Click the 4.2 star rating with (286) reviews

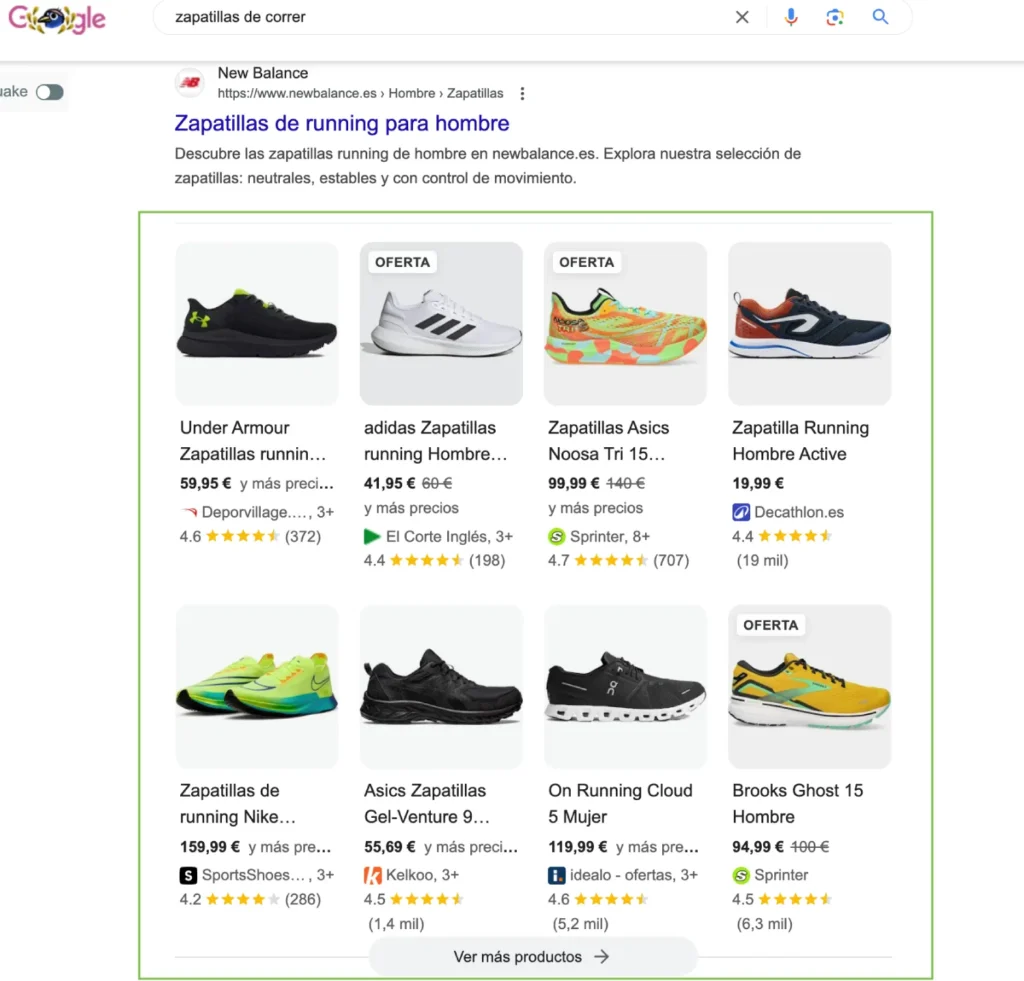[251, 899]
